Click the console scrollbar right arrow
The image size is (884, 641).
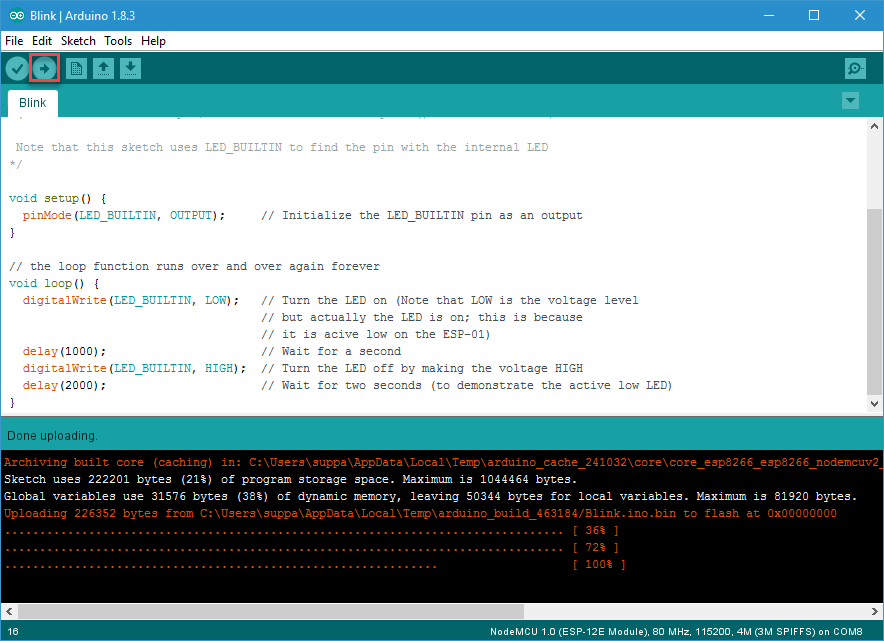click(874, 611)
